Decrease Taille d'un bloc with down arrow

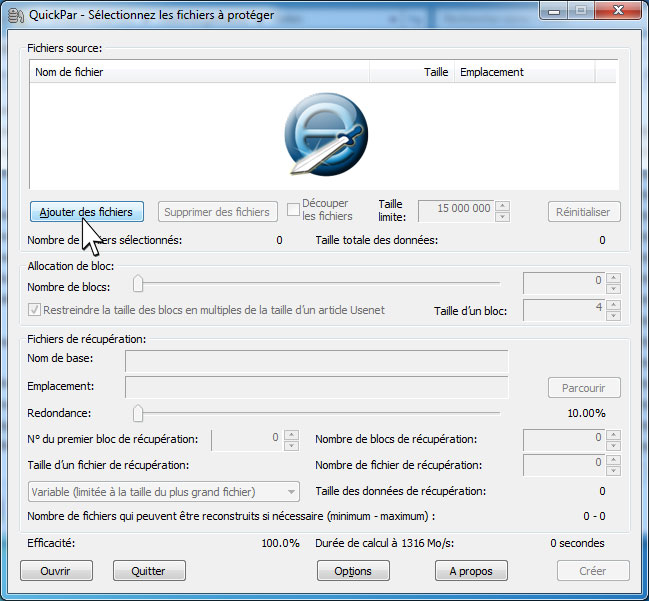tap(613, 316)
